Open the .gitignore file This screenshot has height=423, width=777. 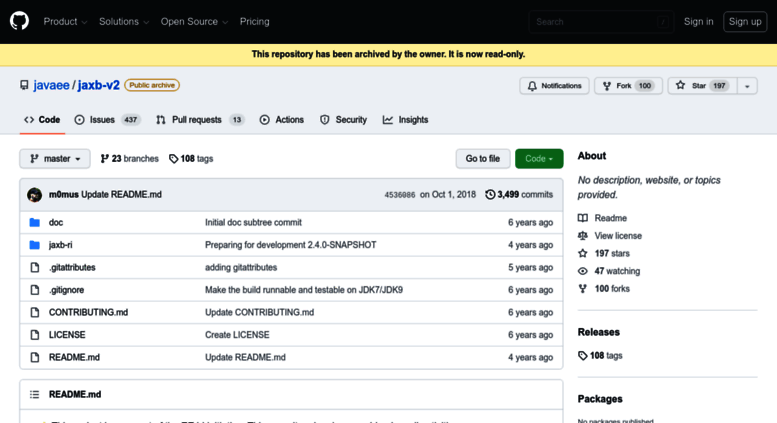click(x=66, y=290)
